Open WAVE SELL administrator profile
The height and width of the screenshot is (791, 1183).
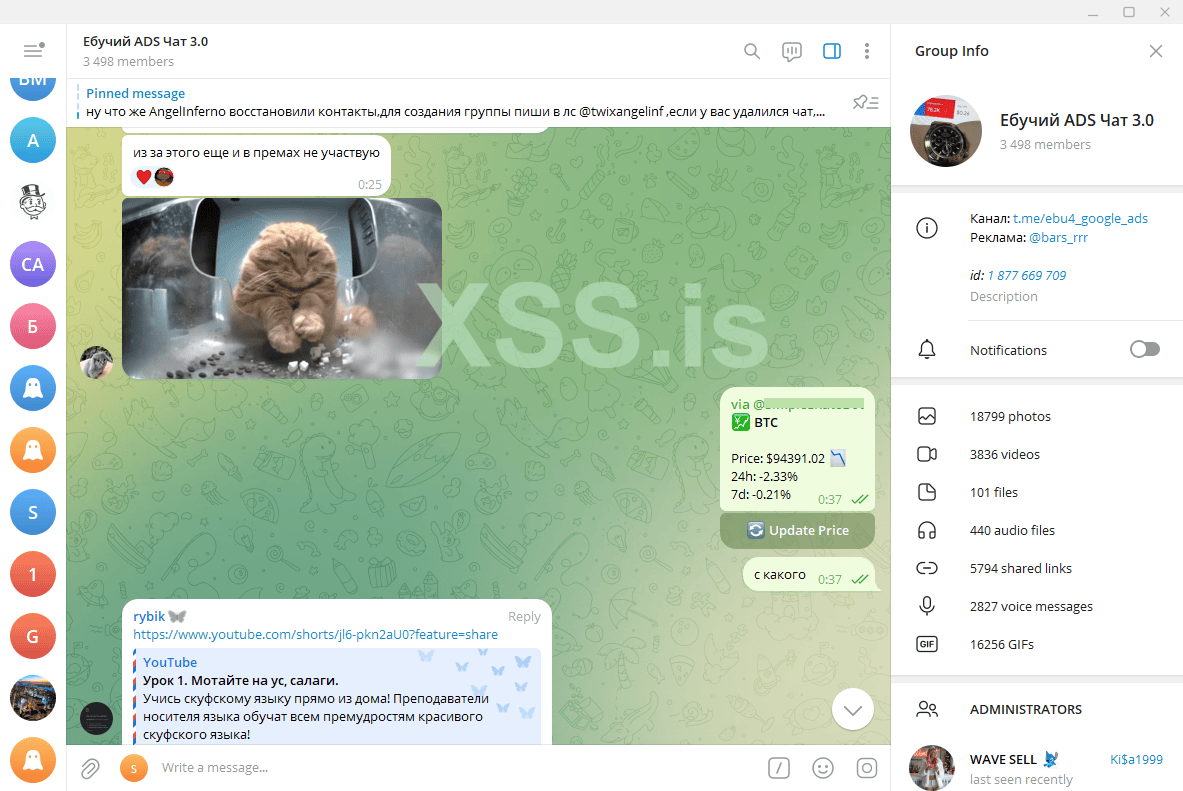1037,767
